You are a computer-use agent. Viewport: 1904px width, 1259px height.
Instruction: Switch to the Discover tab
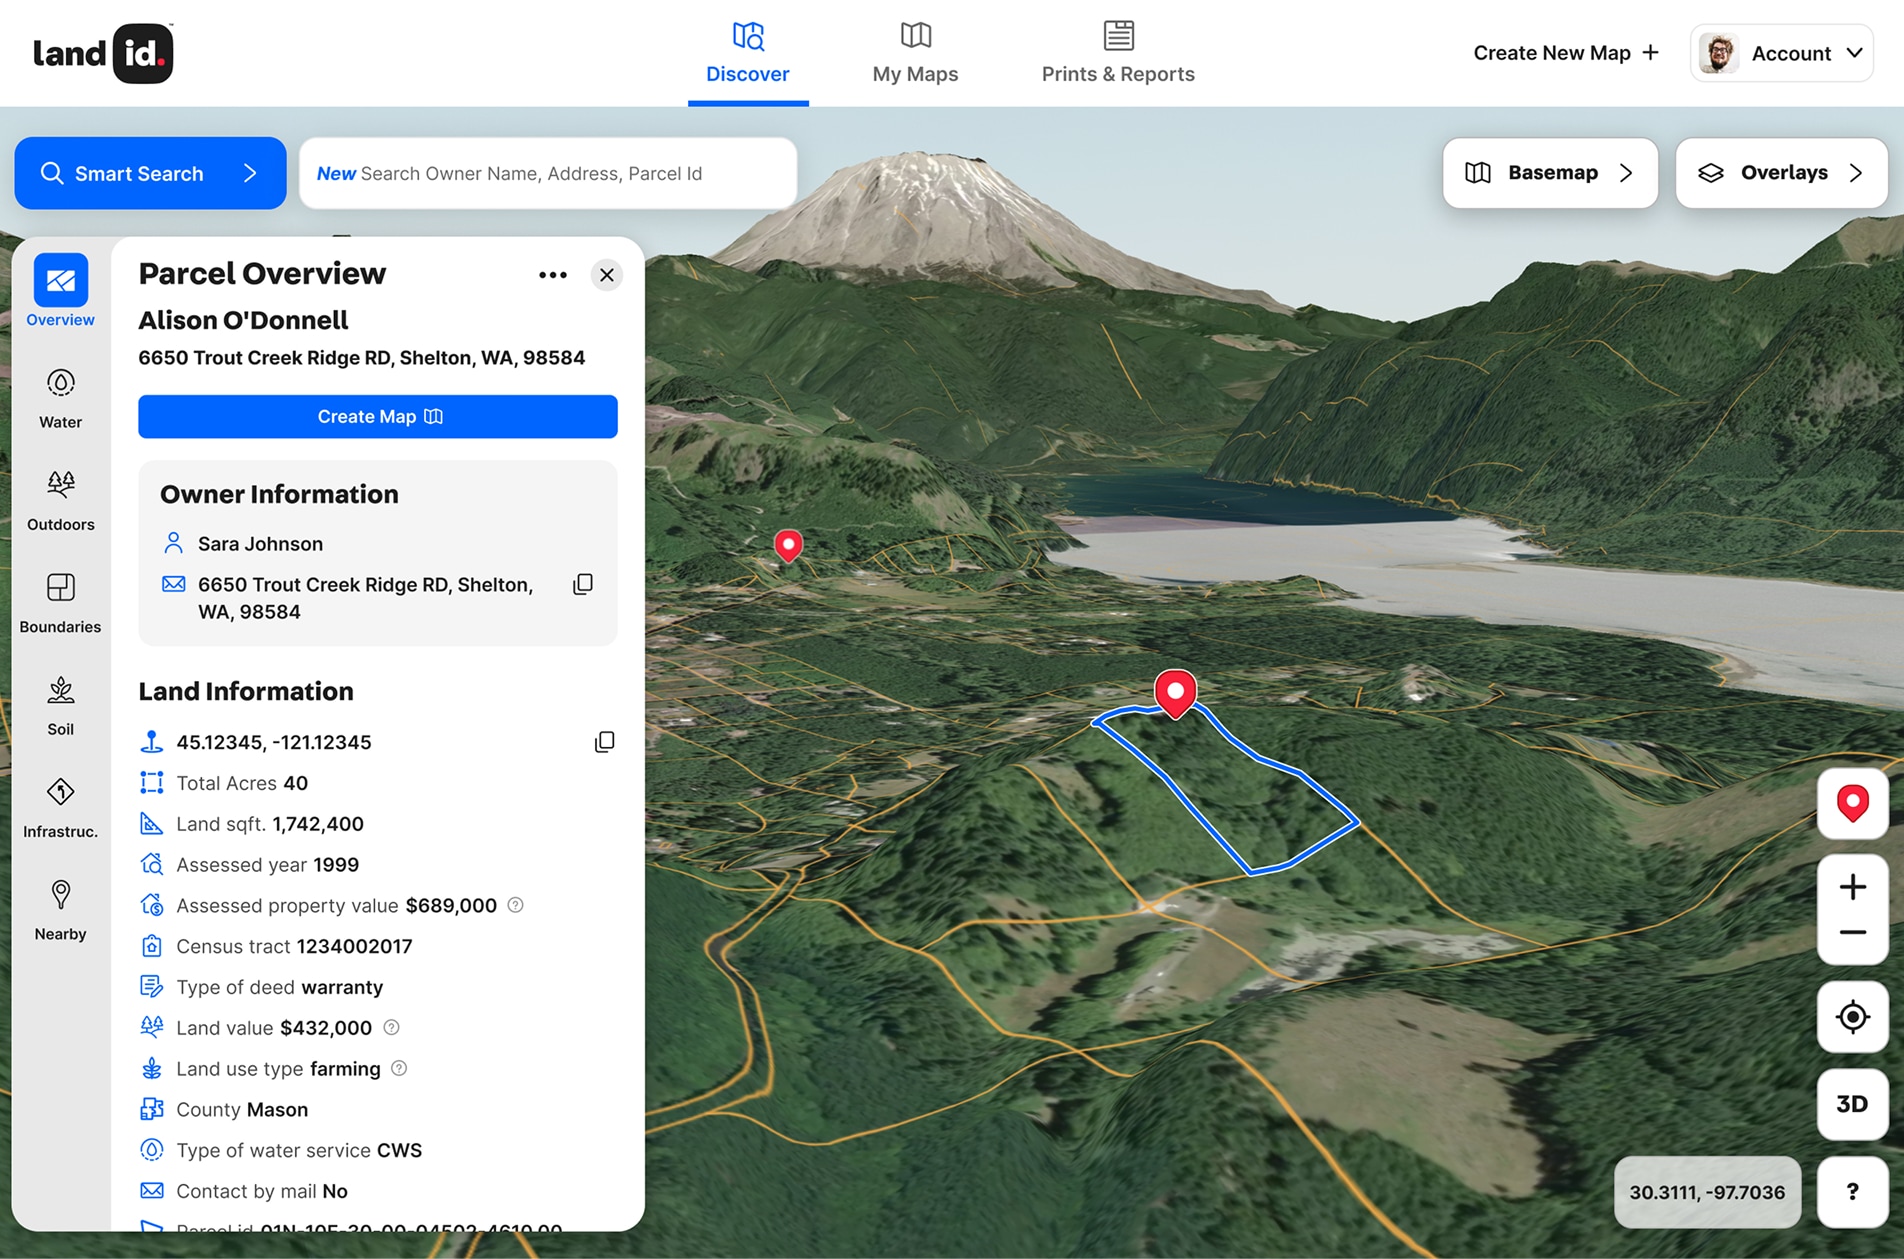748,53
